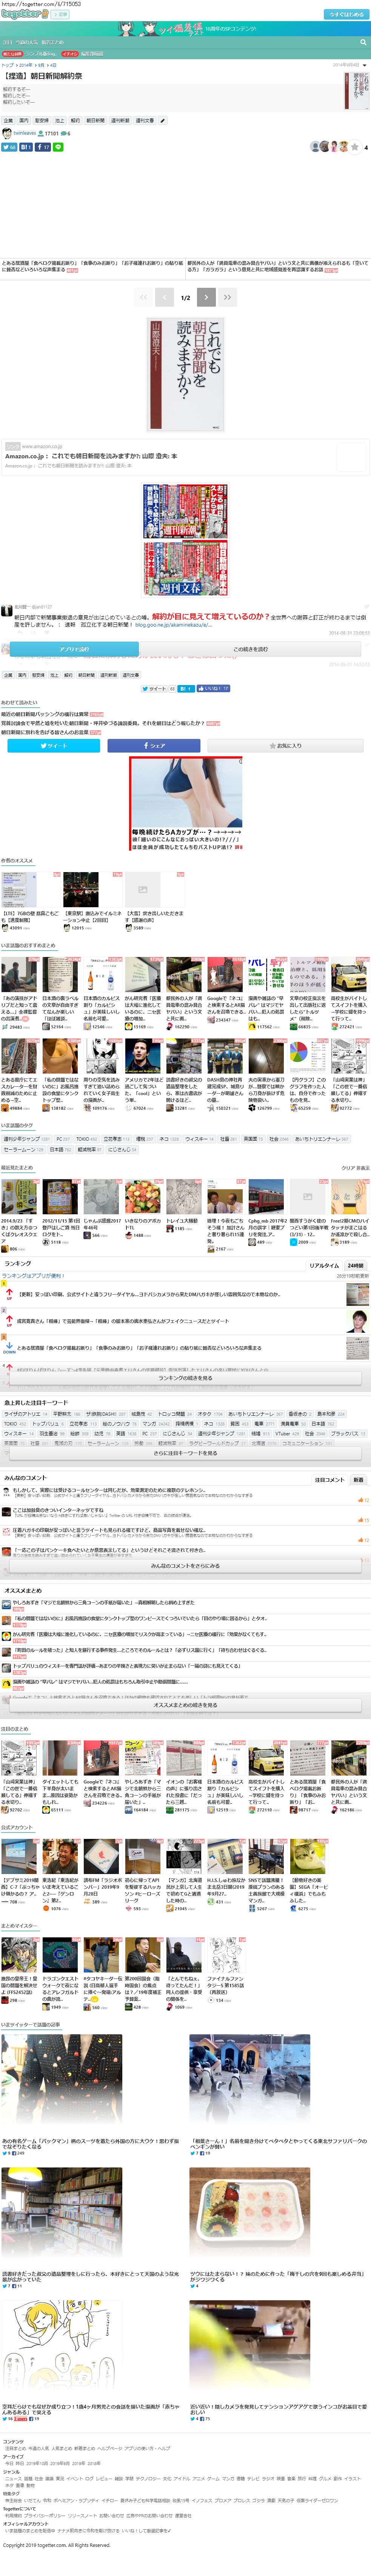Go to previous page arrow
This screenshot has width=371, height=2576.
pos(164,297)
